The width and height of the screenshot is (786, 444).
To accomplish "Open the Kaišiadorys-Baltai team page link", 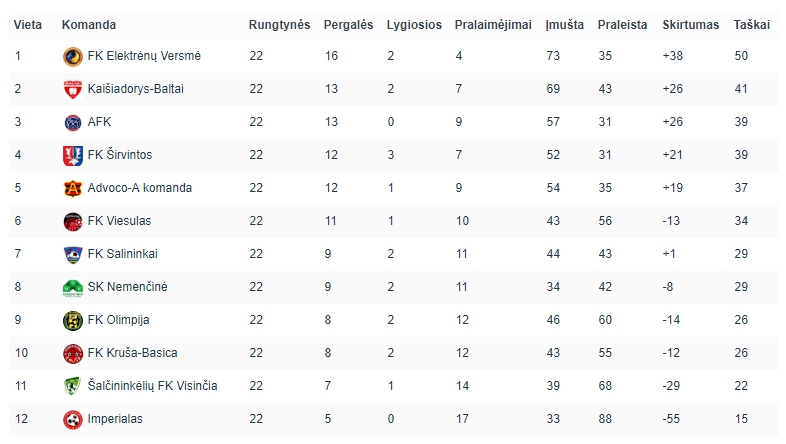I will [x=135, y=89].
